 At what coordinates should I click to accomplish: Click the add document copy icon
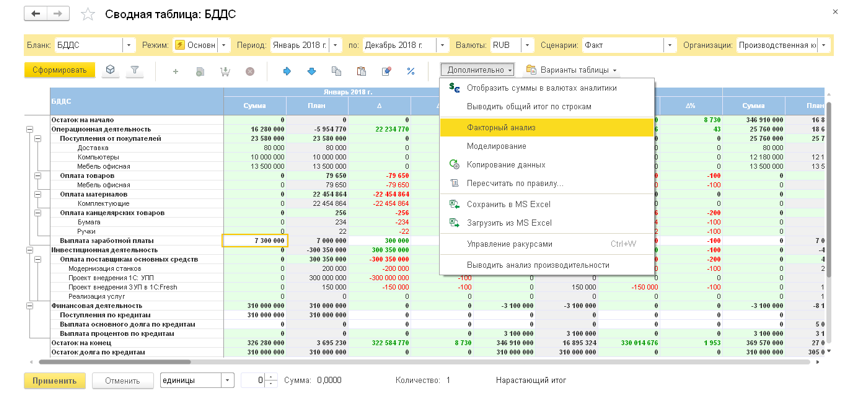200,71
